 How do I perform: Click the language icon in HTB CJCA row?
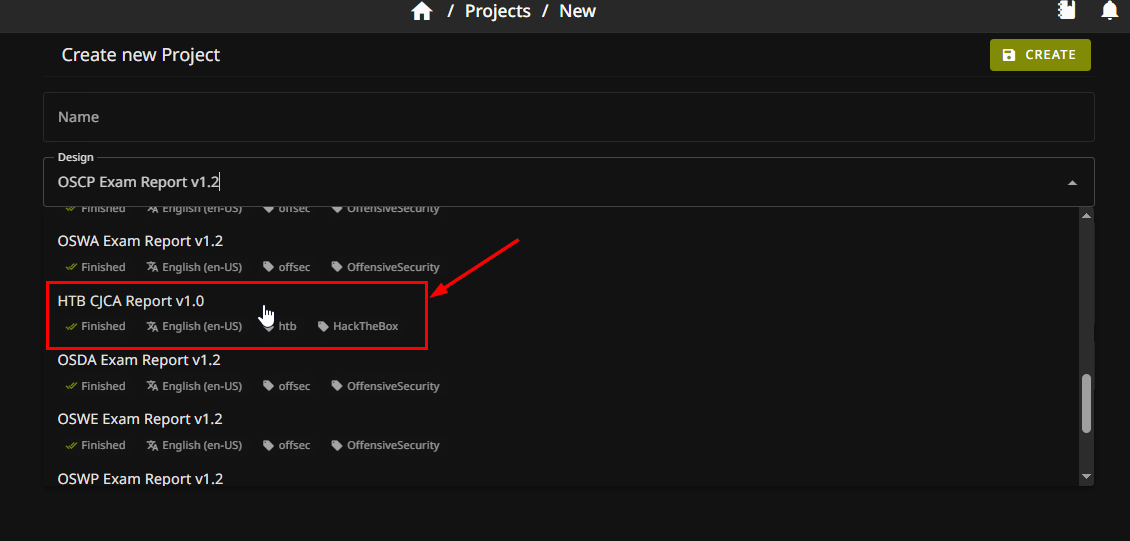pos(151,326)
